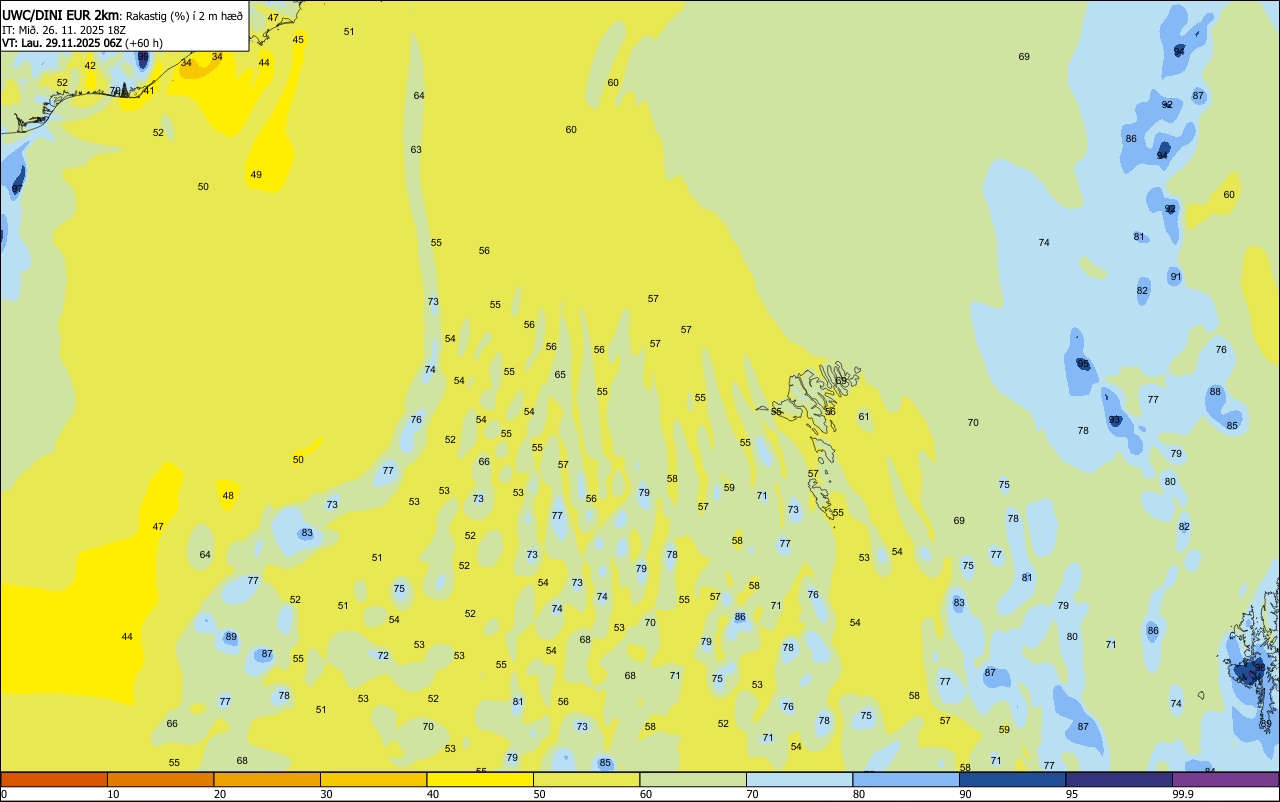This screenshot has height=802, width=1280.
Task: Click the legend scale label '30'
Action: (x=326, y=794)
